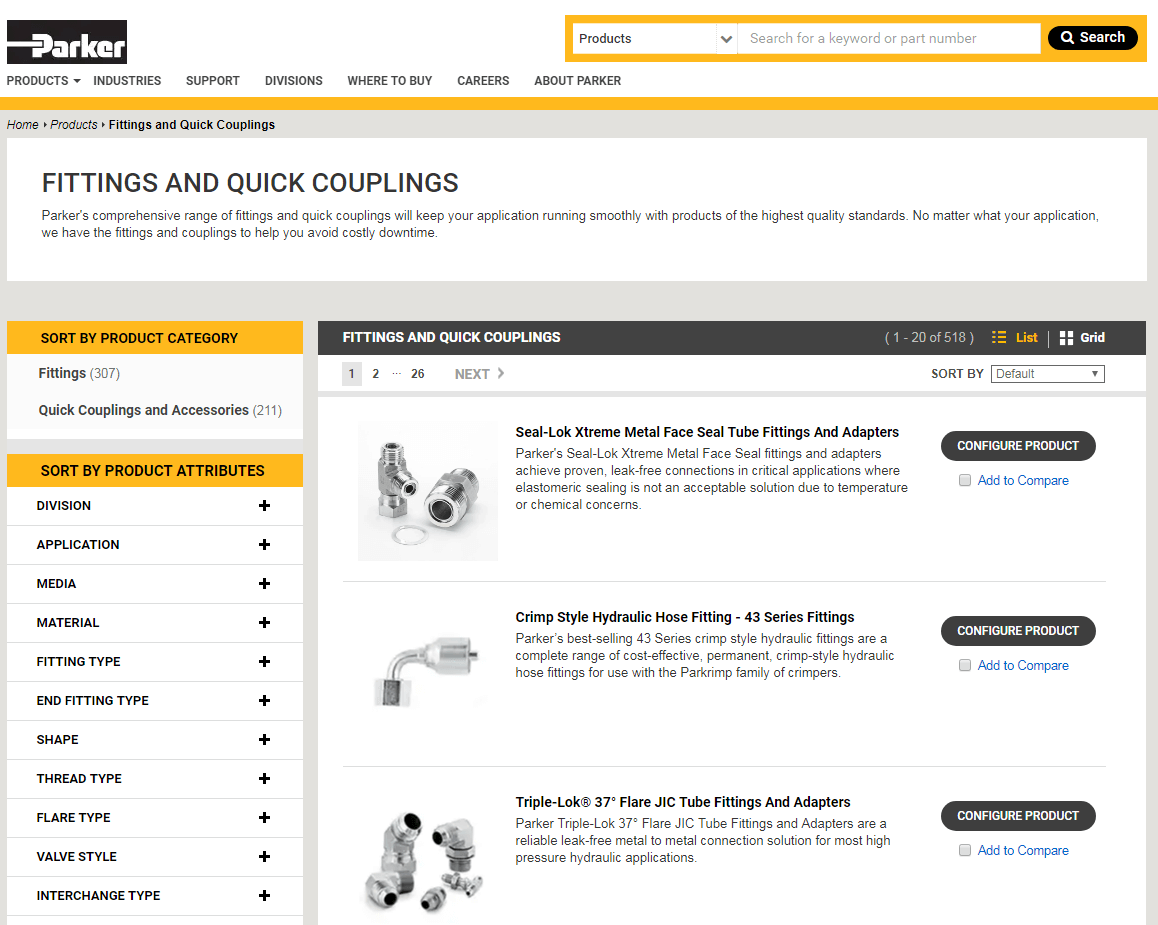The image size is (1158, 925).
Task: Expand the FITTING TYPE attribute plus icon
Action: 264,662
